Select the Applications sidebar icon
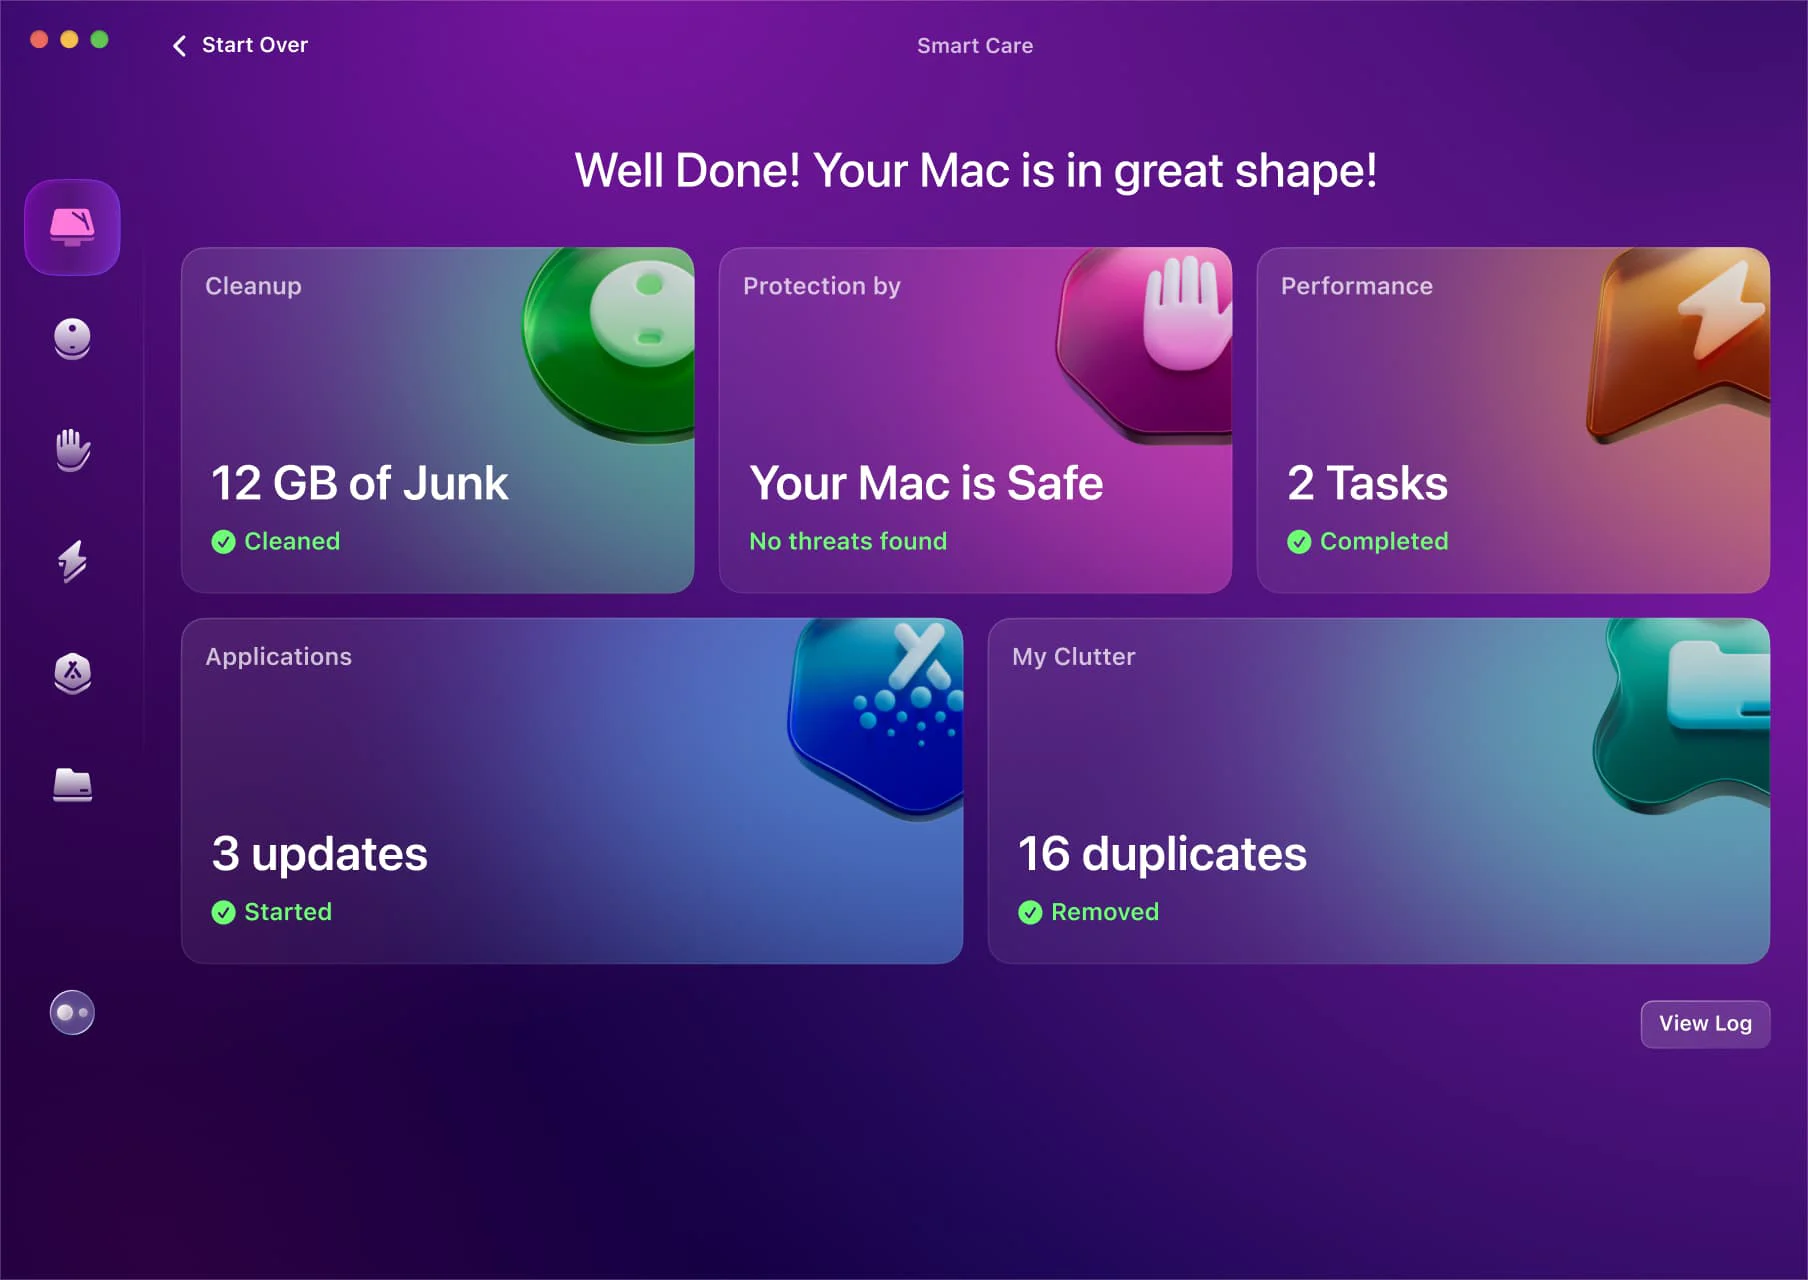The width and height of the screenshot is (1808, 1280). pyautogui.click(x=71, y=674)
